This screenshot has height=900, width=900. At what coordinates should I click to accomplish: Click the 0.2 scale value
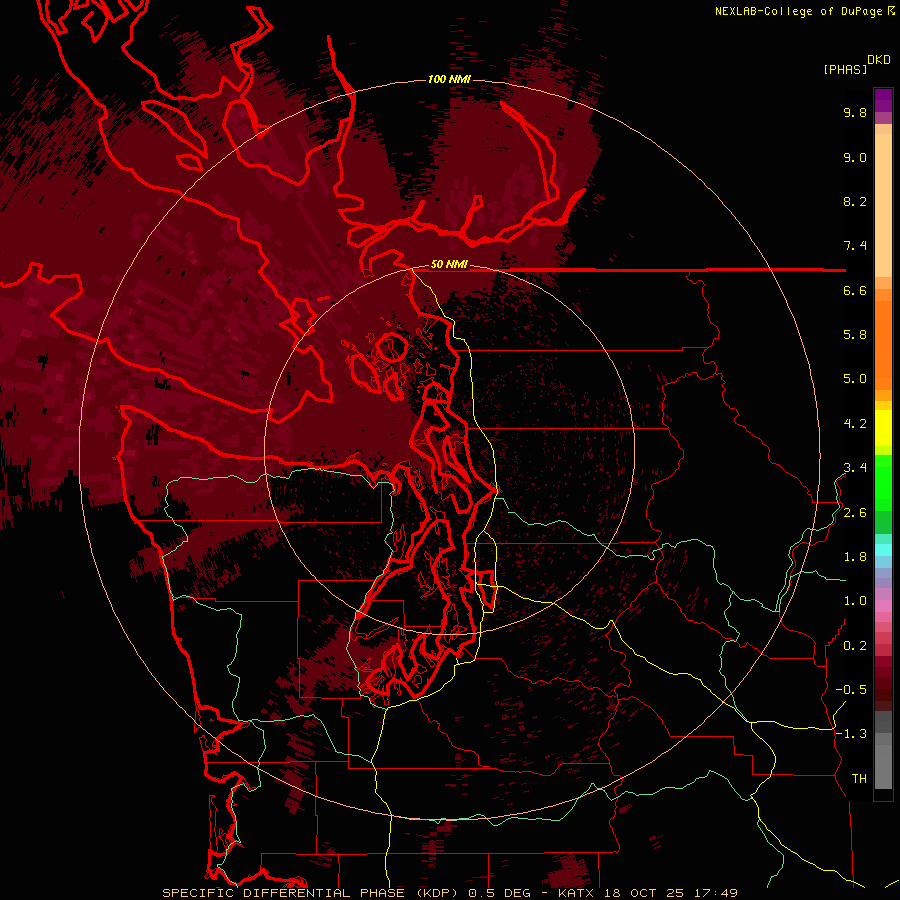(855, 646)
